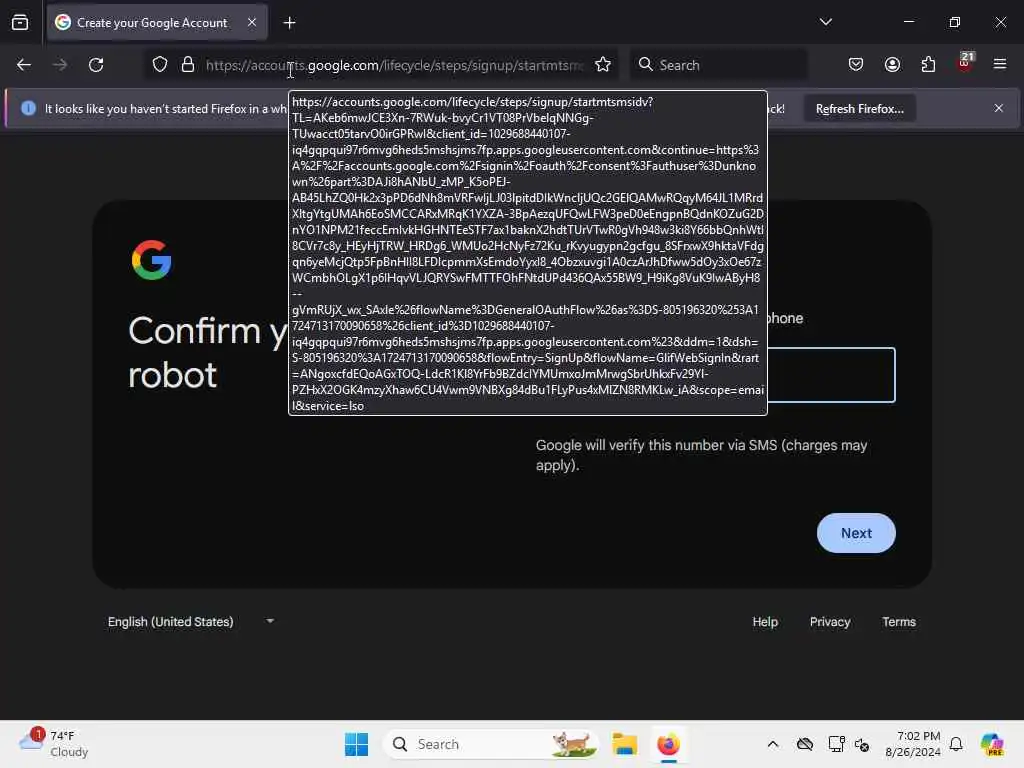Save page to Pocket
The image size is (1024, 768).
point(856,65)
